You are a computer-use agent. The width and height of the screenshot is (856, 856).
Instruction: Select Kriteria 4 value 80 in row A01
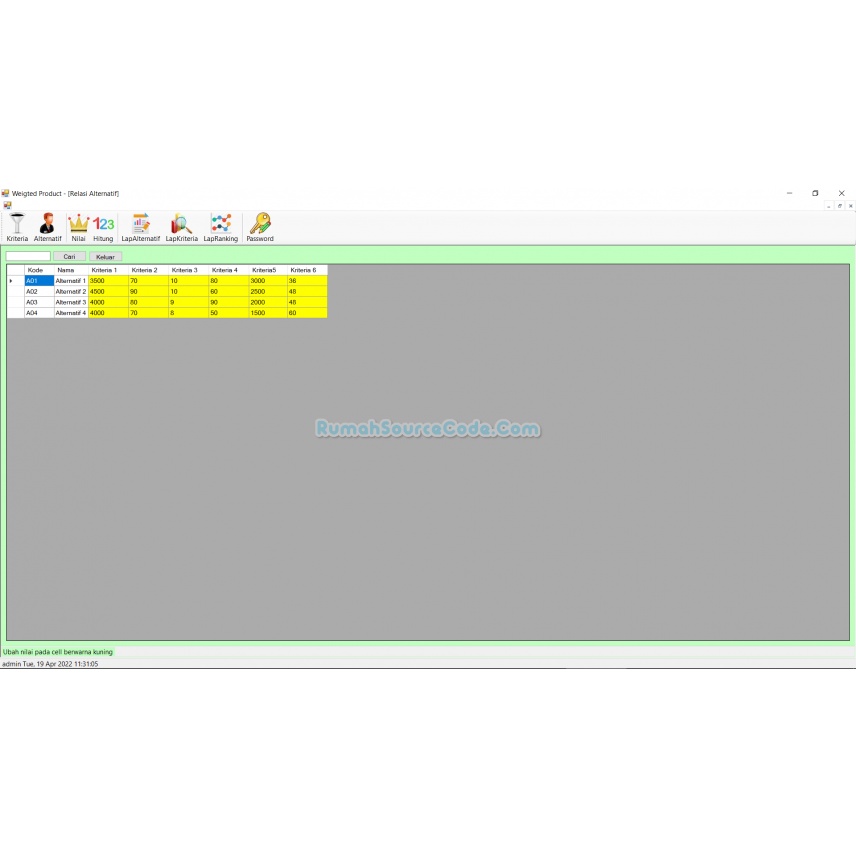pos(229,281)
